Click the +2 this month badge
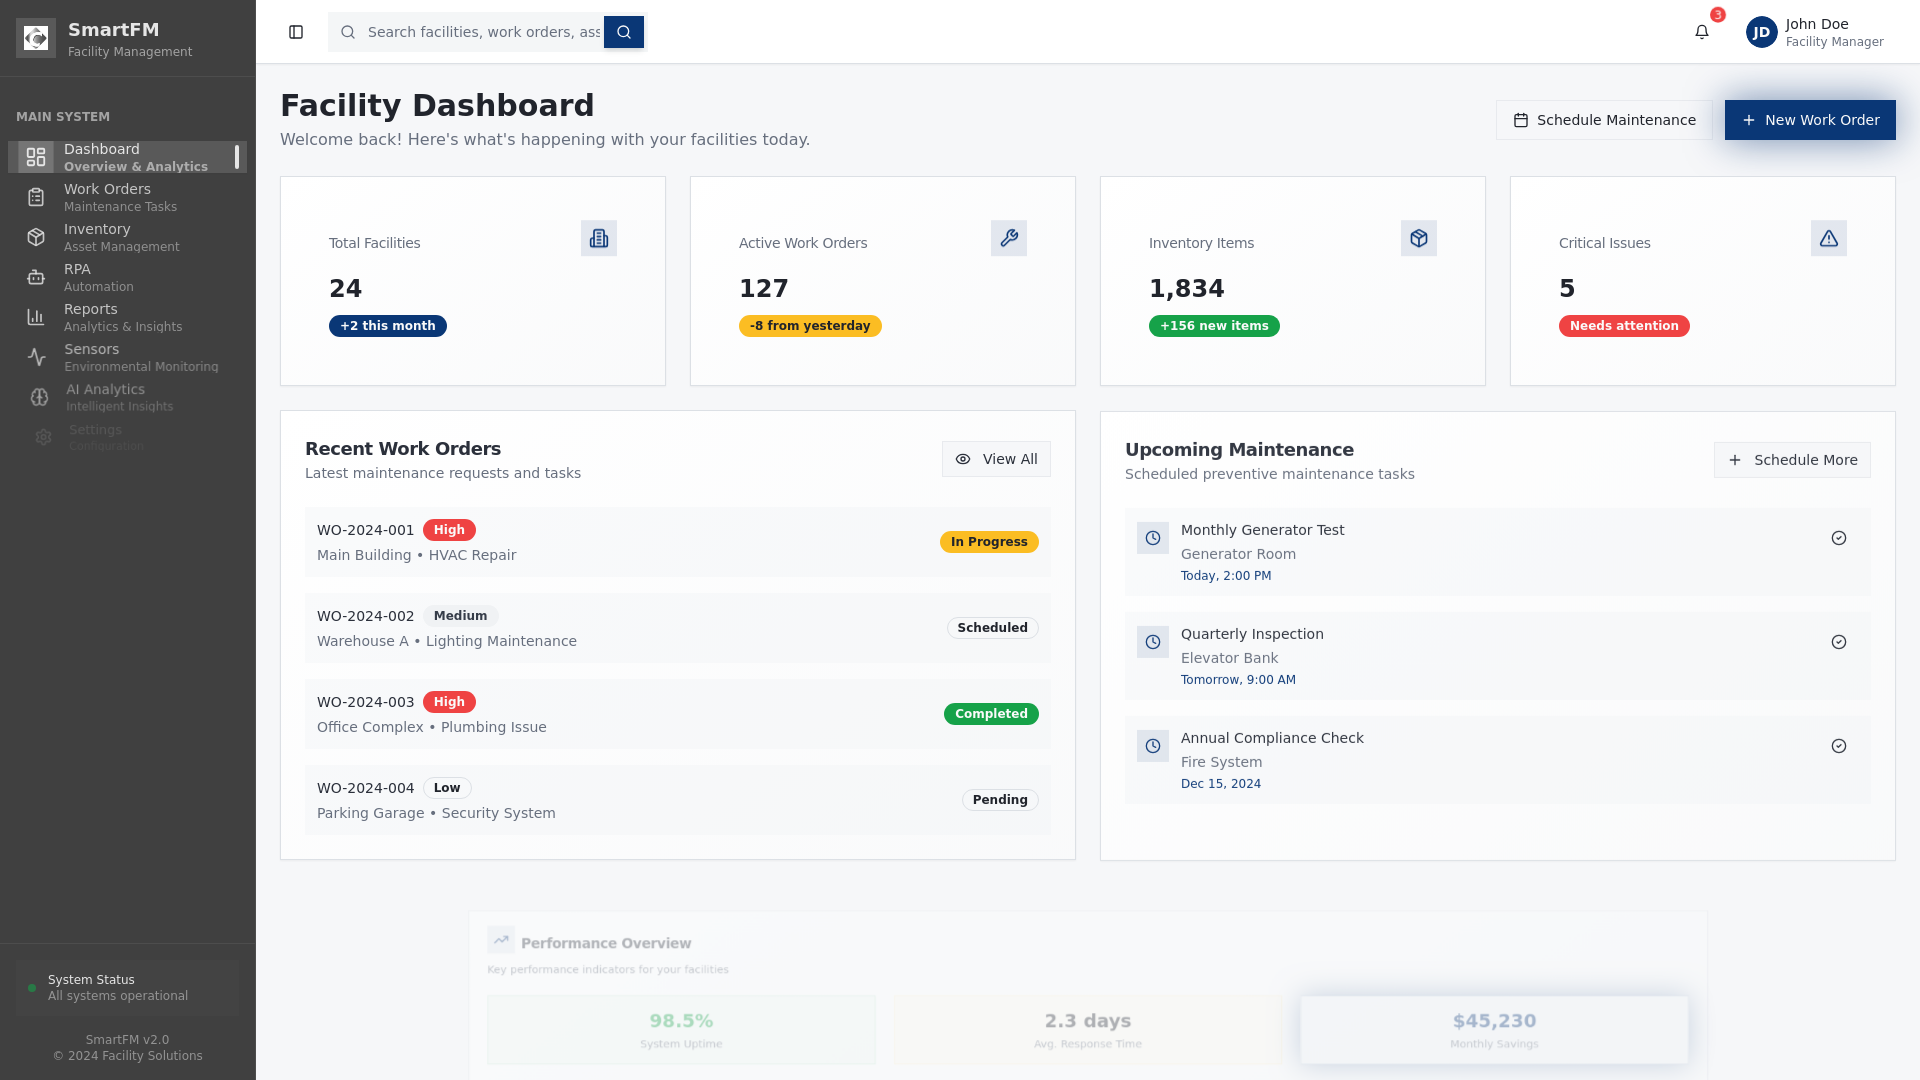Image resolution: width=1920 pixels, height=1080 pixels. [388, 326]
